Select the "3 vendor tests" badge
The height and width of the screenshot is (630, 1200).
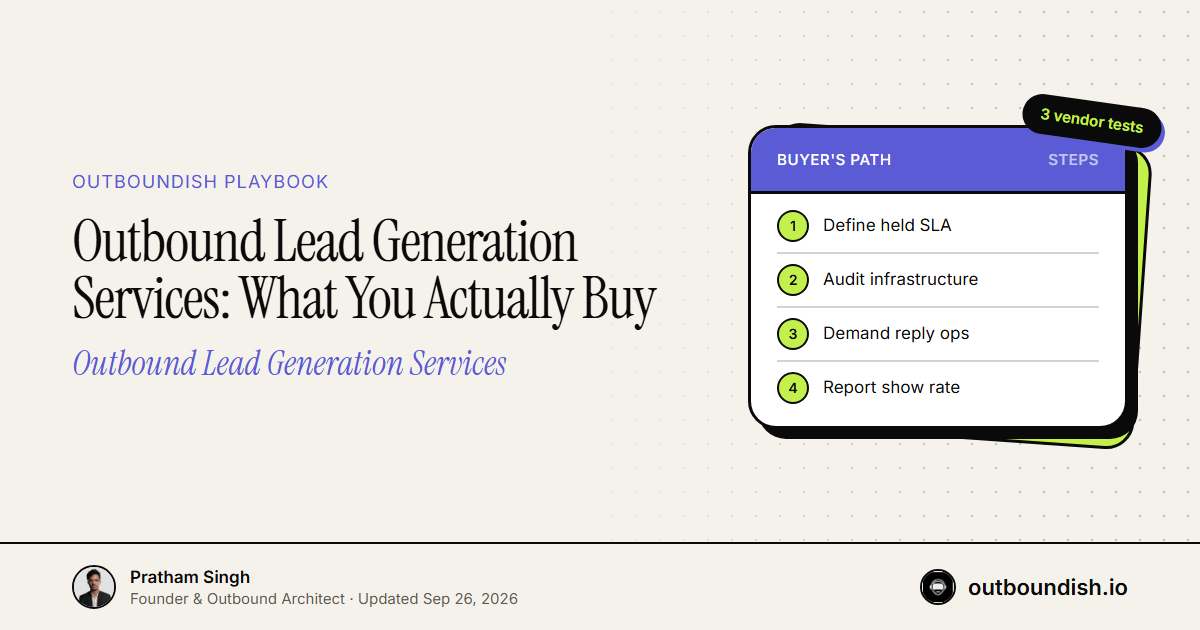click(x=1091, y=121)
